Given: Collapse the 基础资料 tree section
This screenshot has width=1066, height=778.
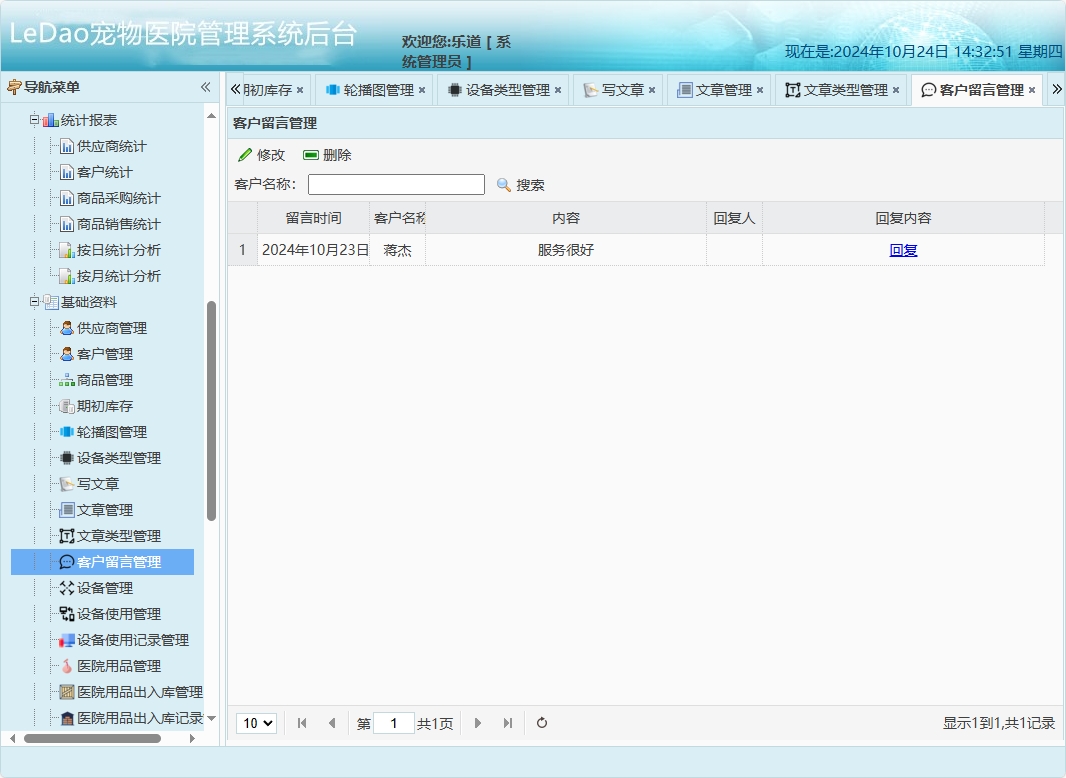Looking at the screenshot, I should [32, 301].
